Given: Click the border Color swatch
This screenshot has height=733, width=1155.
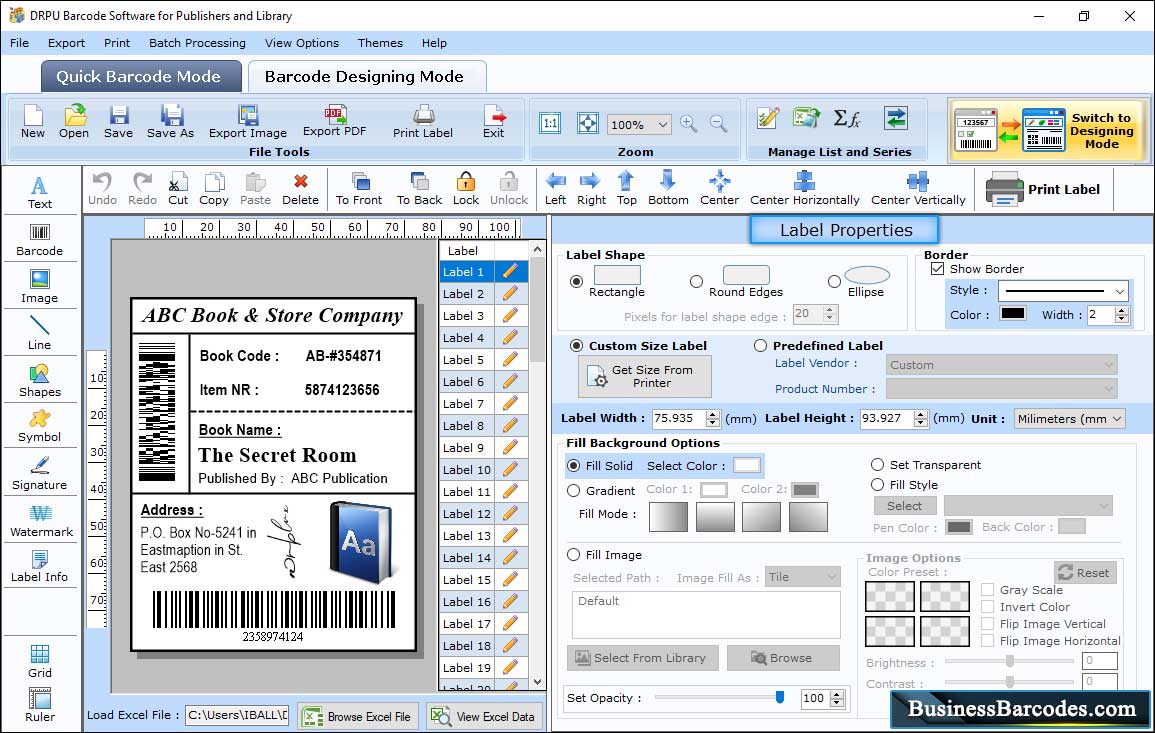Looking at the screenshot, I should [x=1013, y=314].
